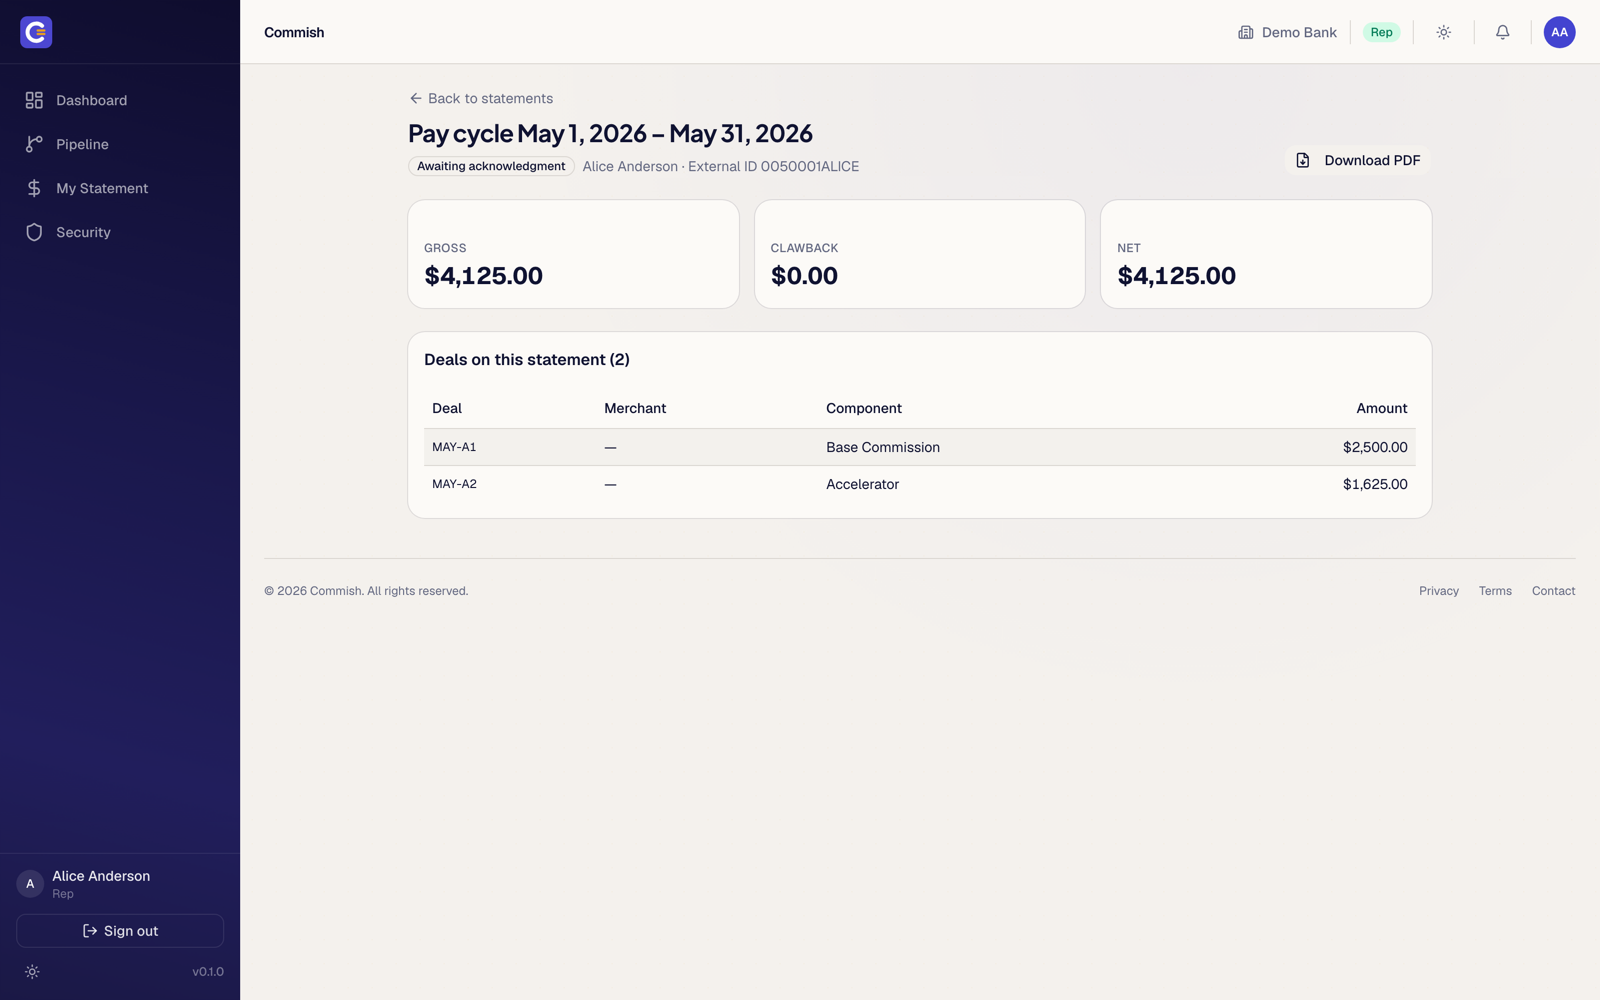This screenshot has width=1600, height=1000.
Task: Open the Contact footer link
Action: pos(1553,591)
